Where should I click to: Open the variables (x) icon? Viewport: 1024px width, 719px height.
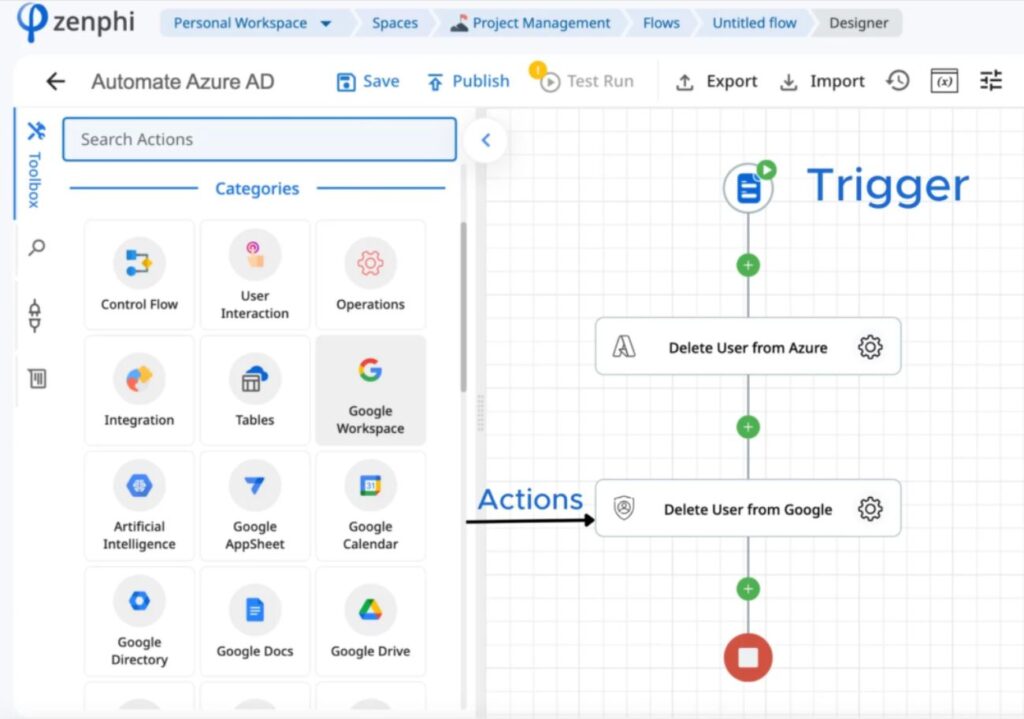click(x=944, y=81)
